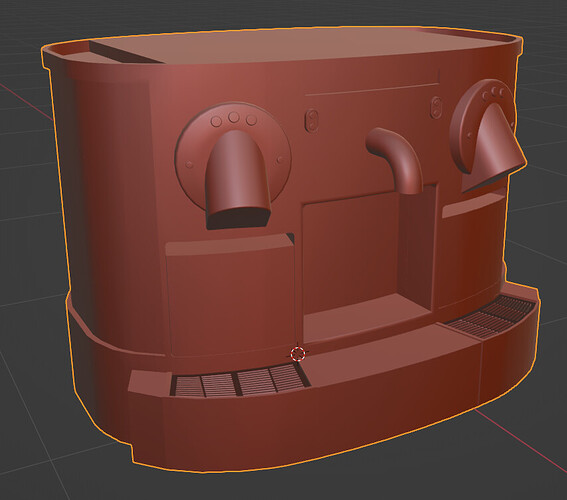The height and width of the screenshot is (500, 567).
Task: Click the leftmost small circle on left dial
Action: 217,121
